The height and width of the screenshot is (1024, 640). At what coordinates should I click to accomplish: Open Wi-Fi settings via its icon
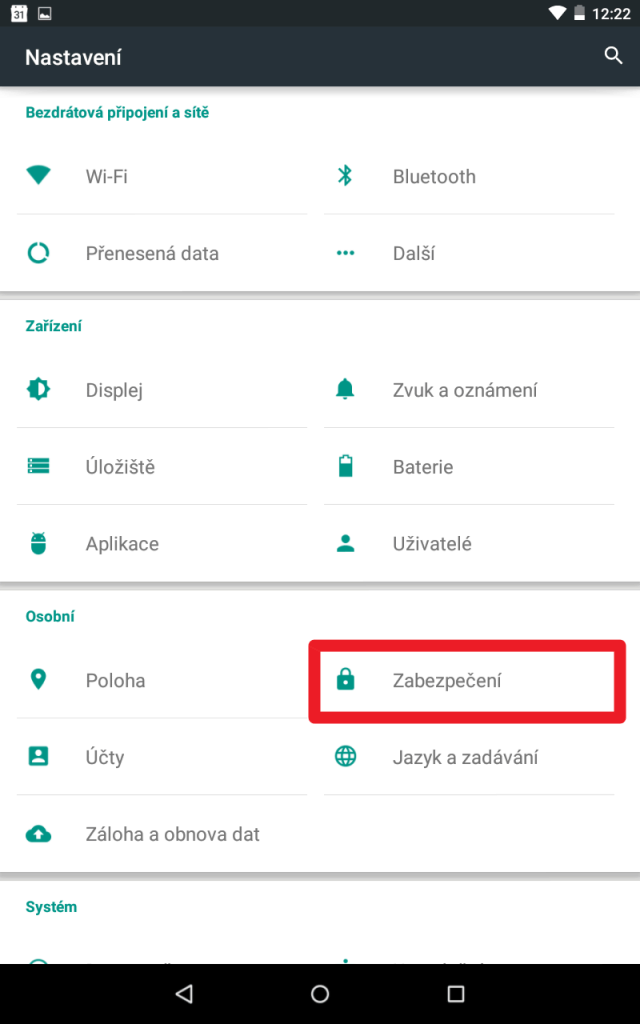pyautogui.click(x=39, y=175)
